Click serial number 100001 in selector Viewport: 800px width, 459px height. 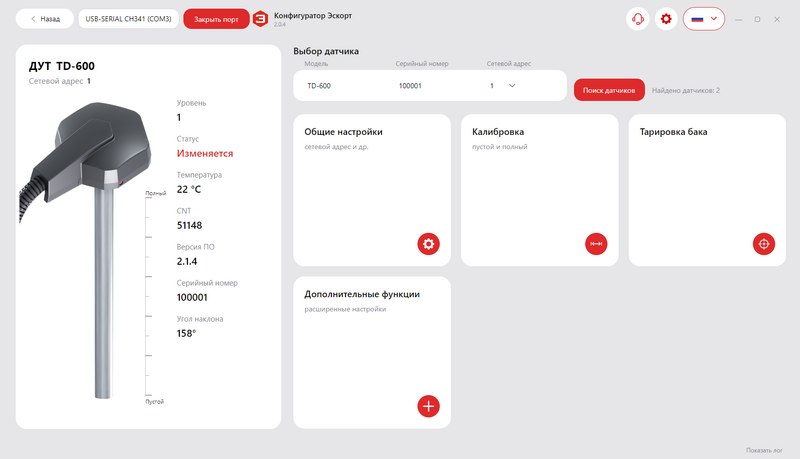(x=410, y=86)
